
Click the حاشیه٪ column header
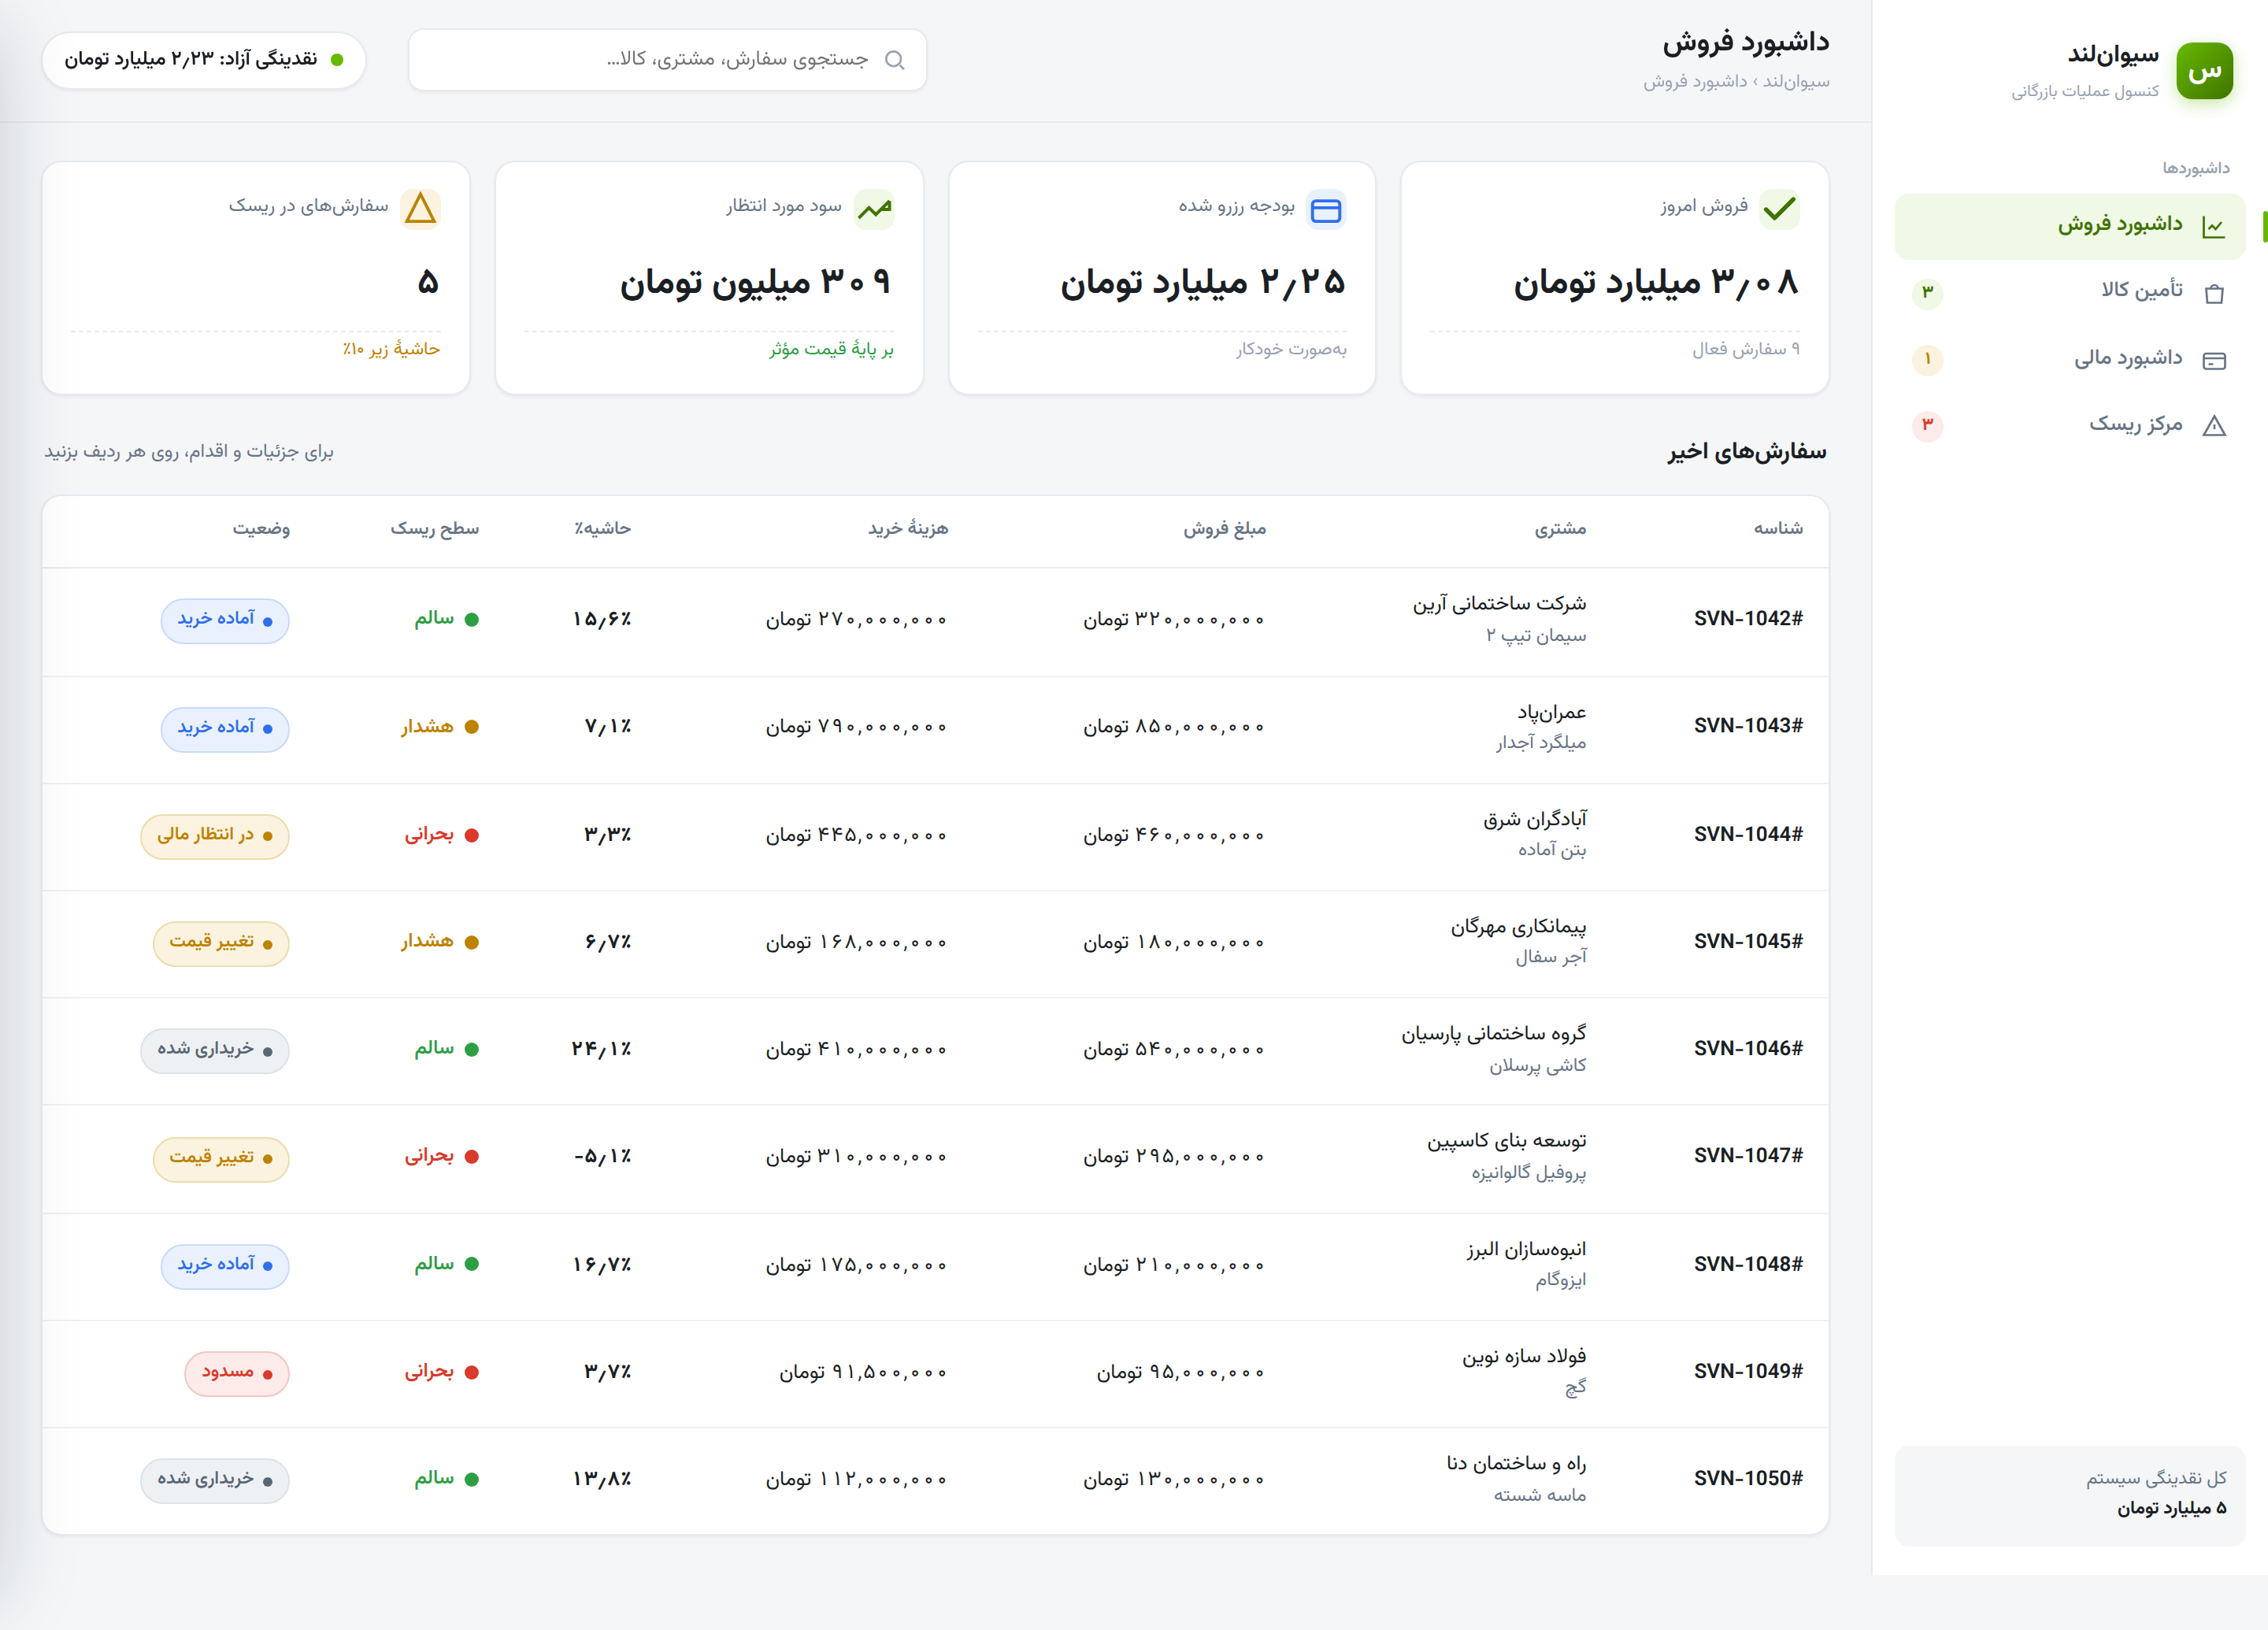(x=602, y=528)
